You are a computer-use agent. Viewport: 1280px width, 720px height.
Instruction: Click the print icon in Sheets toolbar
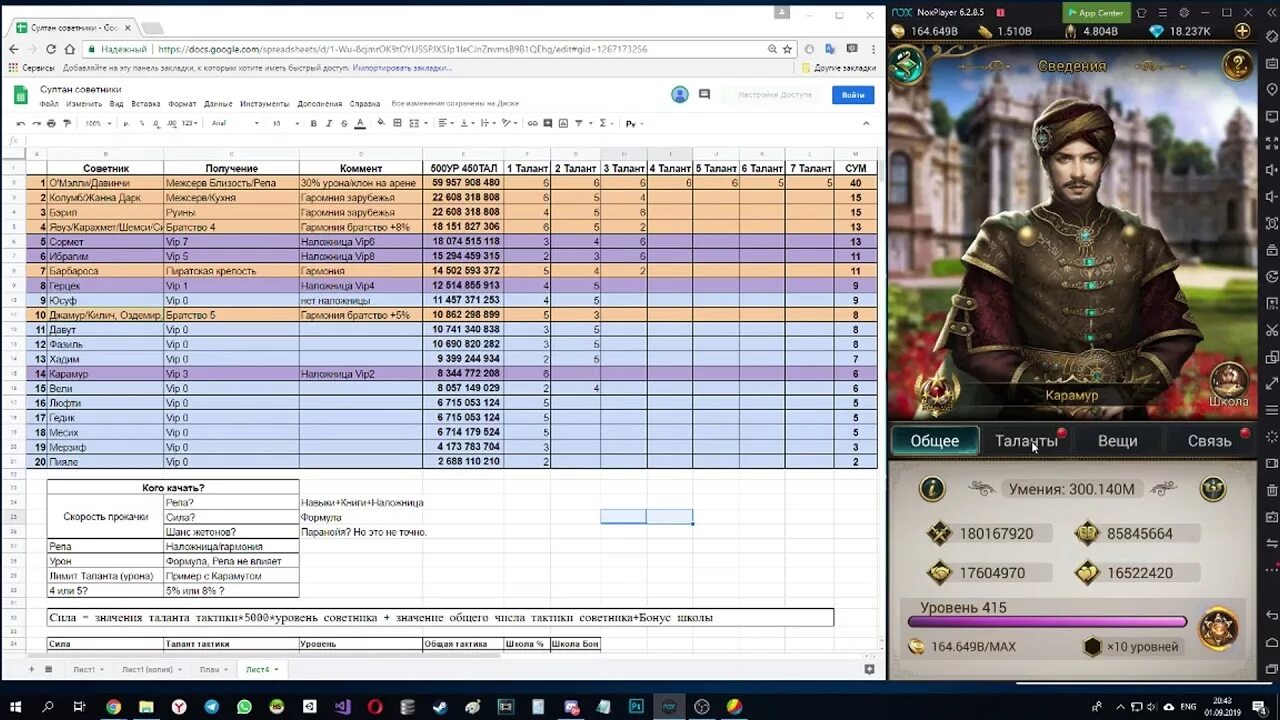pyautogui.click(x=52, y=123)
